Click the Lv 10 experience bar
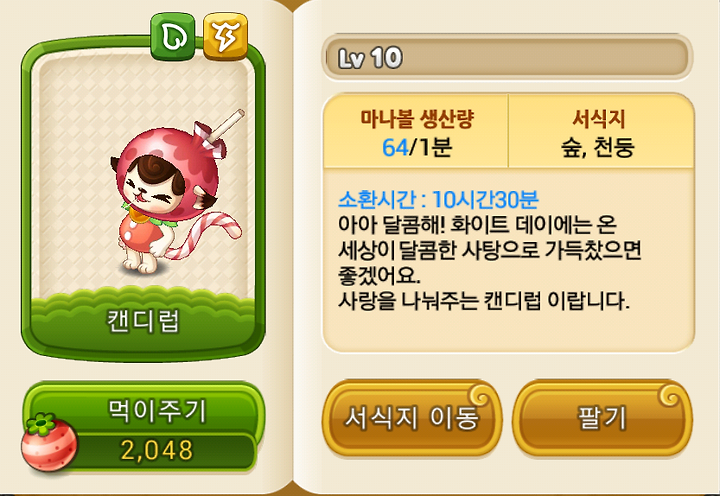The width and height of the screenshot is (720, 496). (507, 57)
